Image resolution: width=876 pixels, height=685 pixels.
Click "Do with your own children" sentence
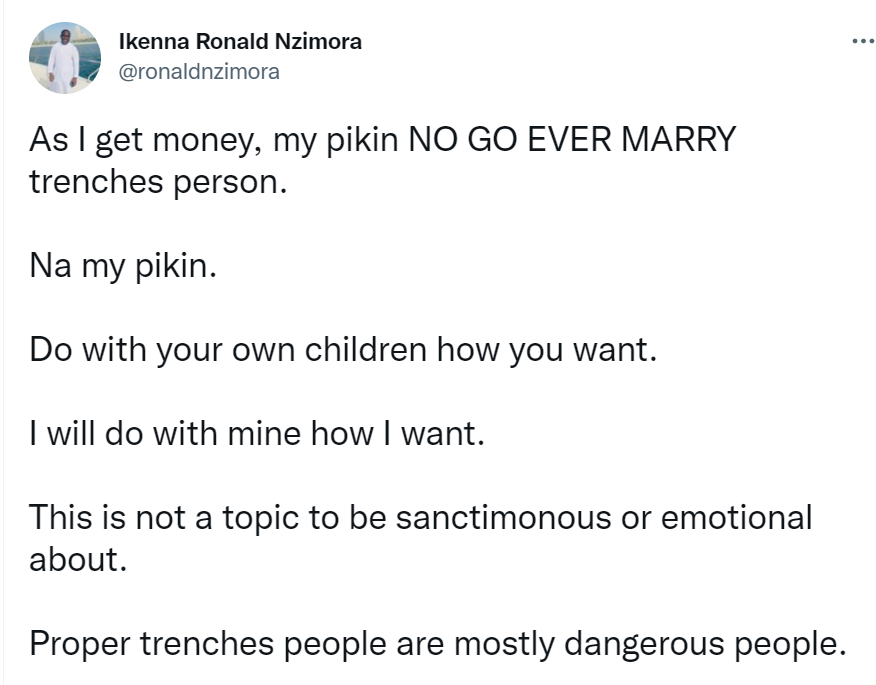(343, 353)
